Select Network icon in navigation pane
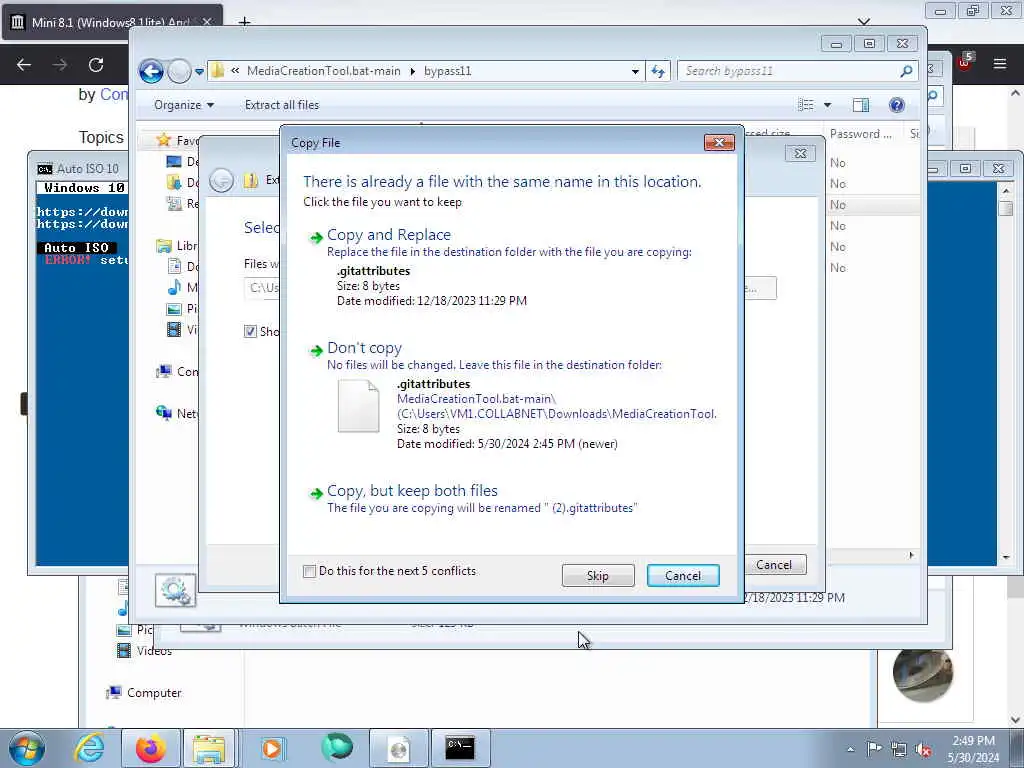Screen dimensions: 1024x768 (x=163, y=413)
